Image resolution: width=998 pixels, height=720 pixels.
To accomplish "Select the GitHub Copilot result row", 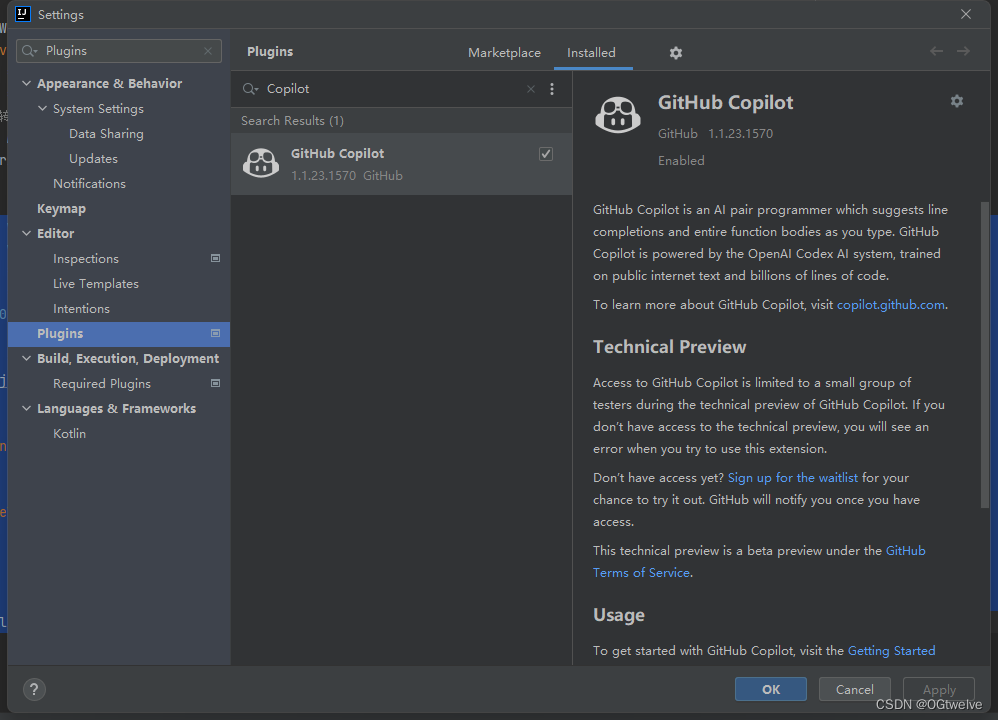I will (x=402, y=164).
